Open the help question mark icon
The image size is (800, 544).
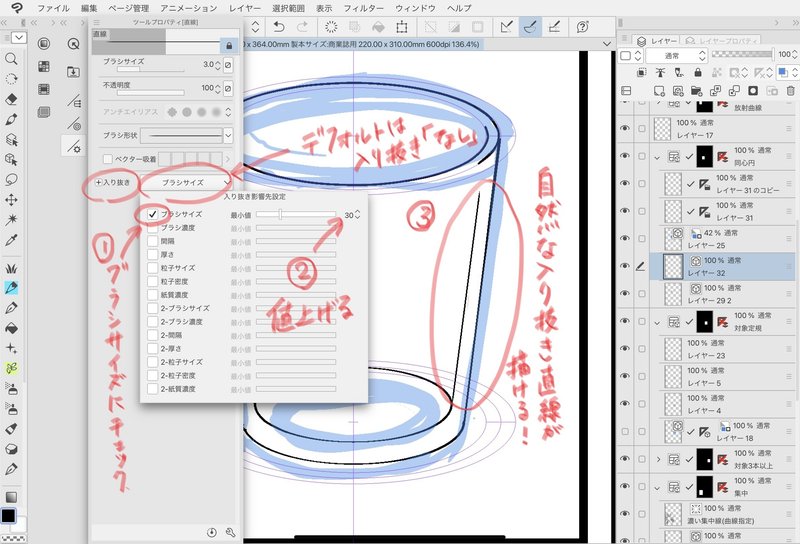pos(582,27)
